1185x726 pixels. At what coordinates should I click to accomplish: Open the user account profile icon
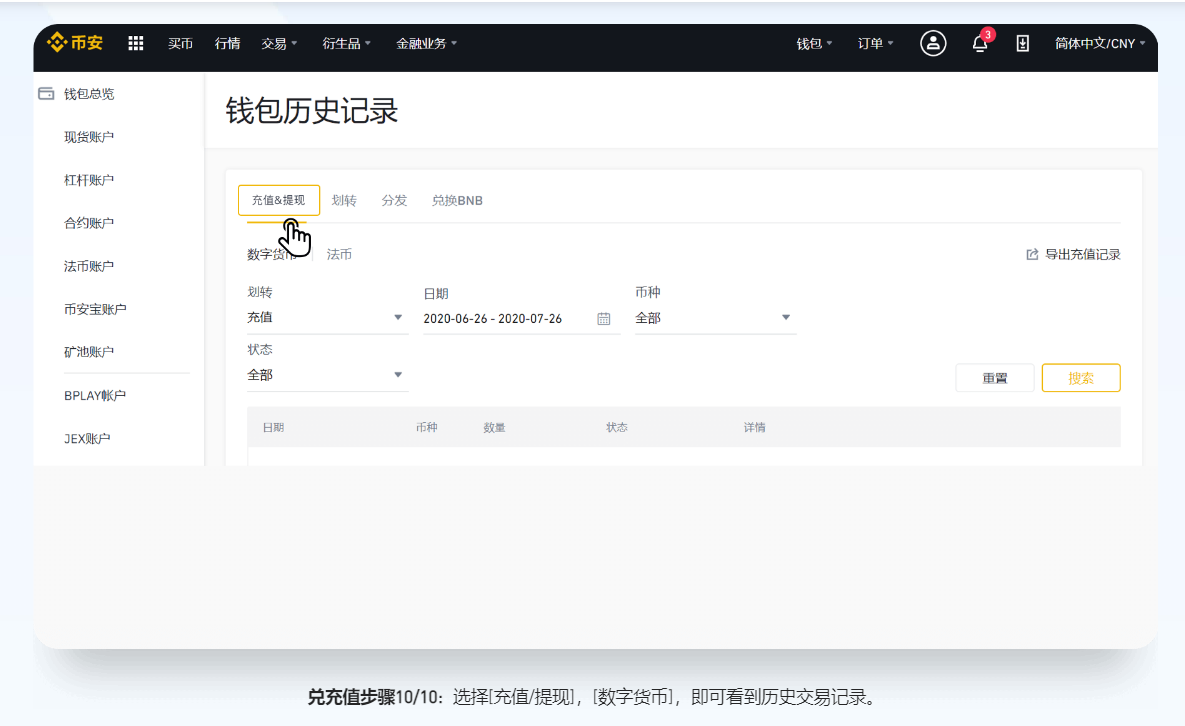pos(933,43)
